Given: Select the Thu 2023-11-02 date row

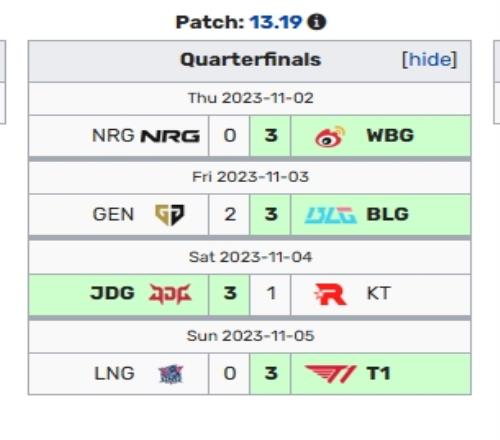Looking at the screenshot, I should (x=250, y=99).
